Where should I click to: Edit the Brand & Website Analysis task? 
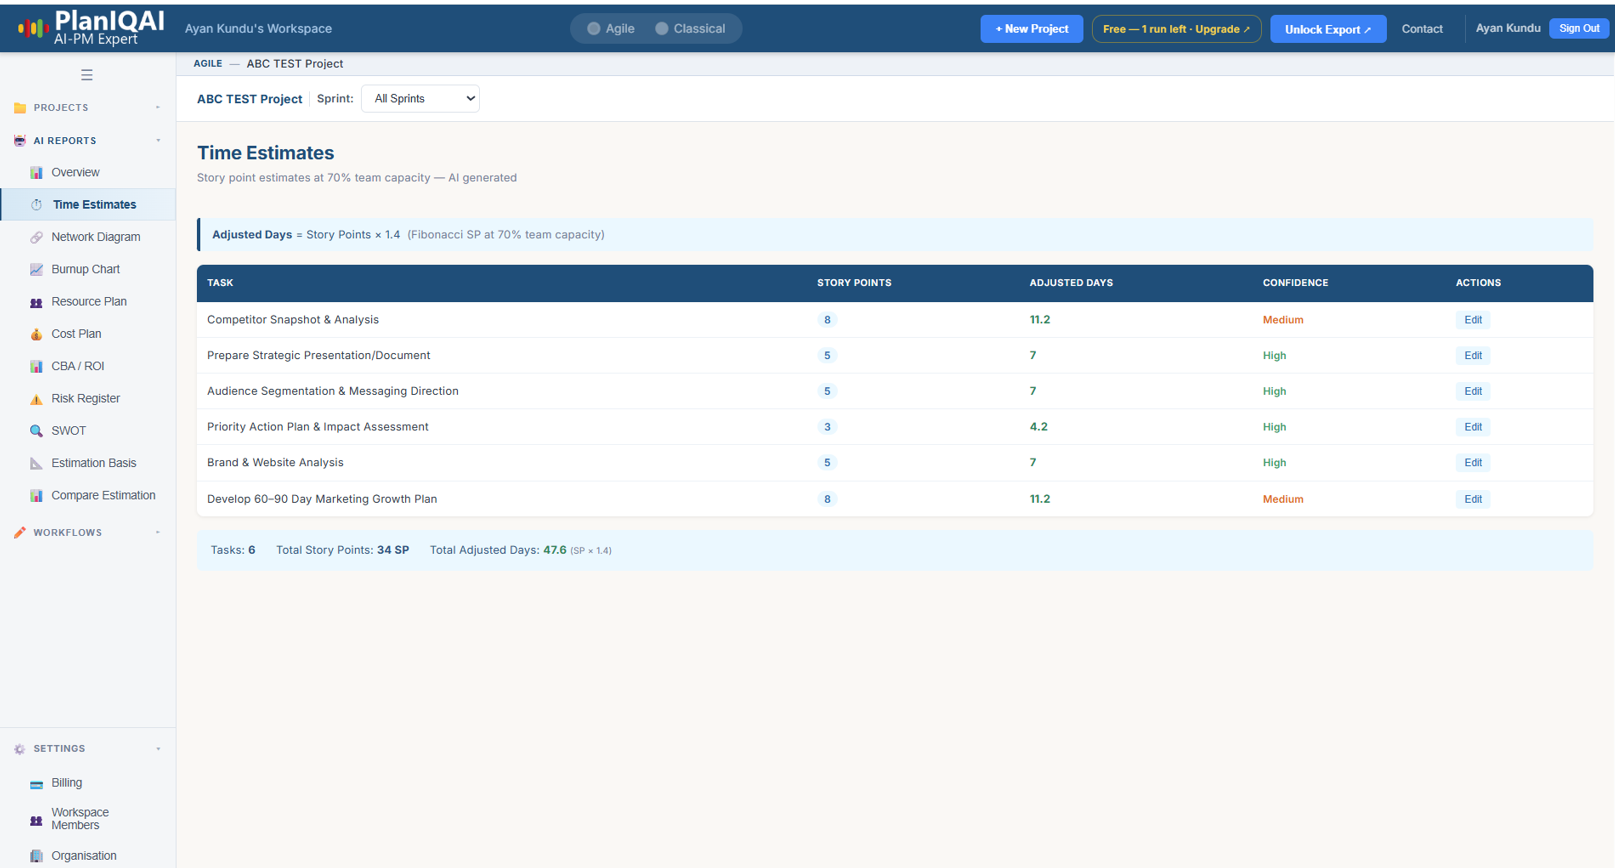[x=1473, y=462]
